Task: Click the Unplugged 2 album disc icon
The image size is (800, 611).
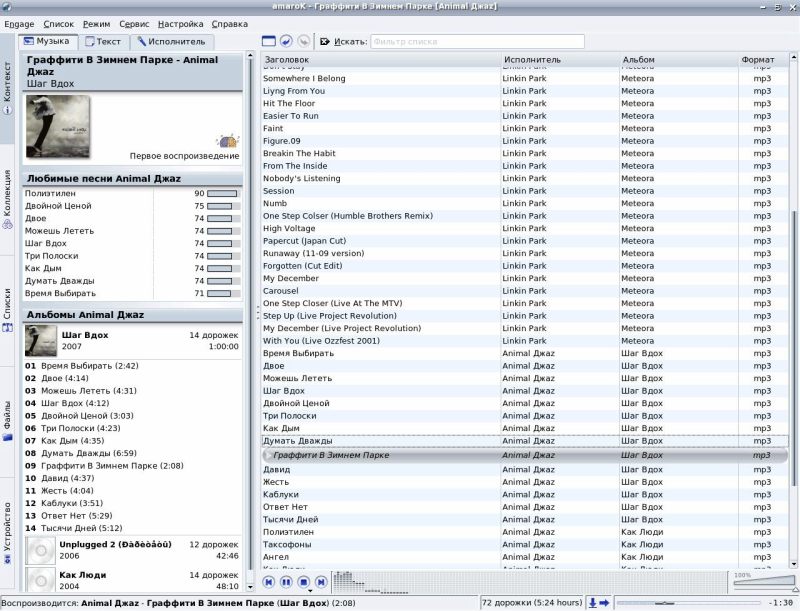Action: (x=41, y=550)
